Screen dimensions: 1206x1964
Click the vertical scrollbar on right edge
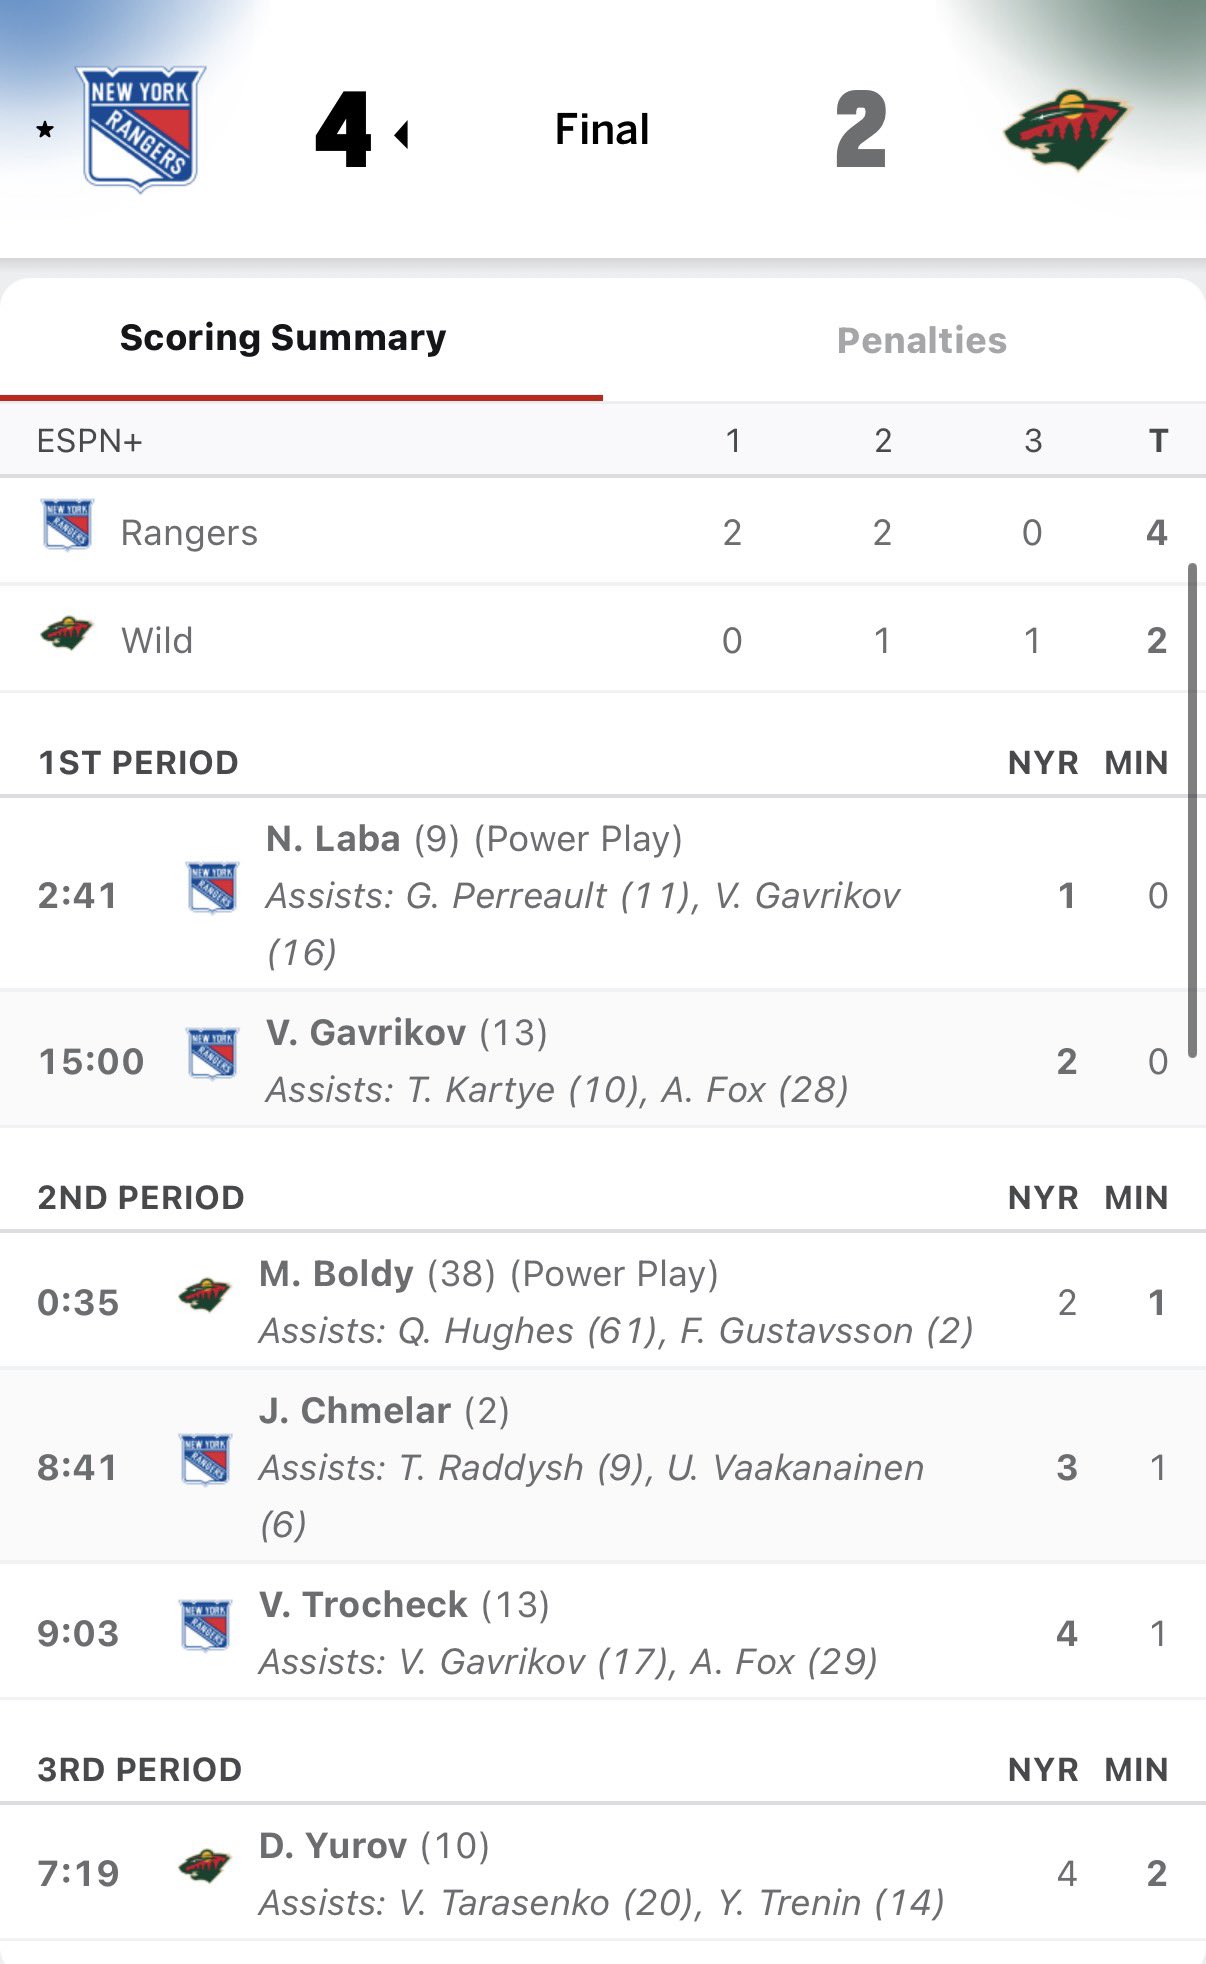coord(1192,810)
